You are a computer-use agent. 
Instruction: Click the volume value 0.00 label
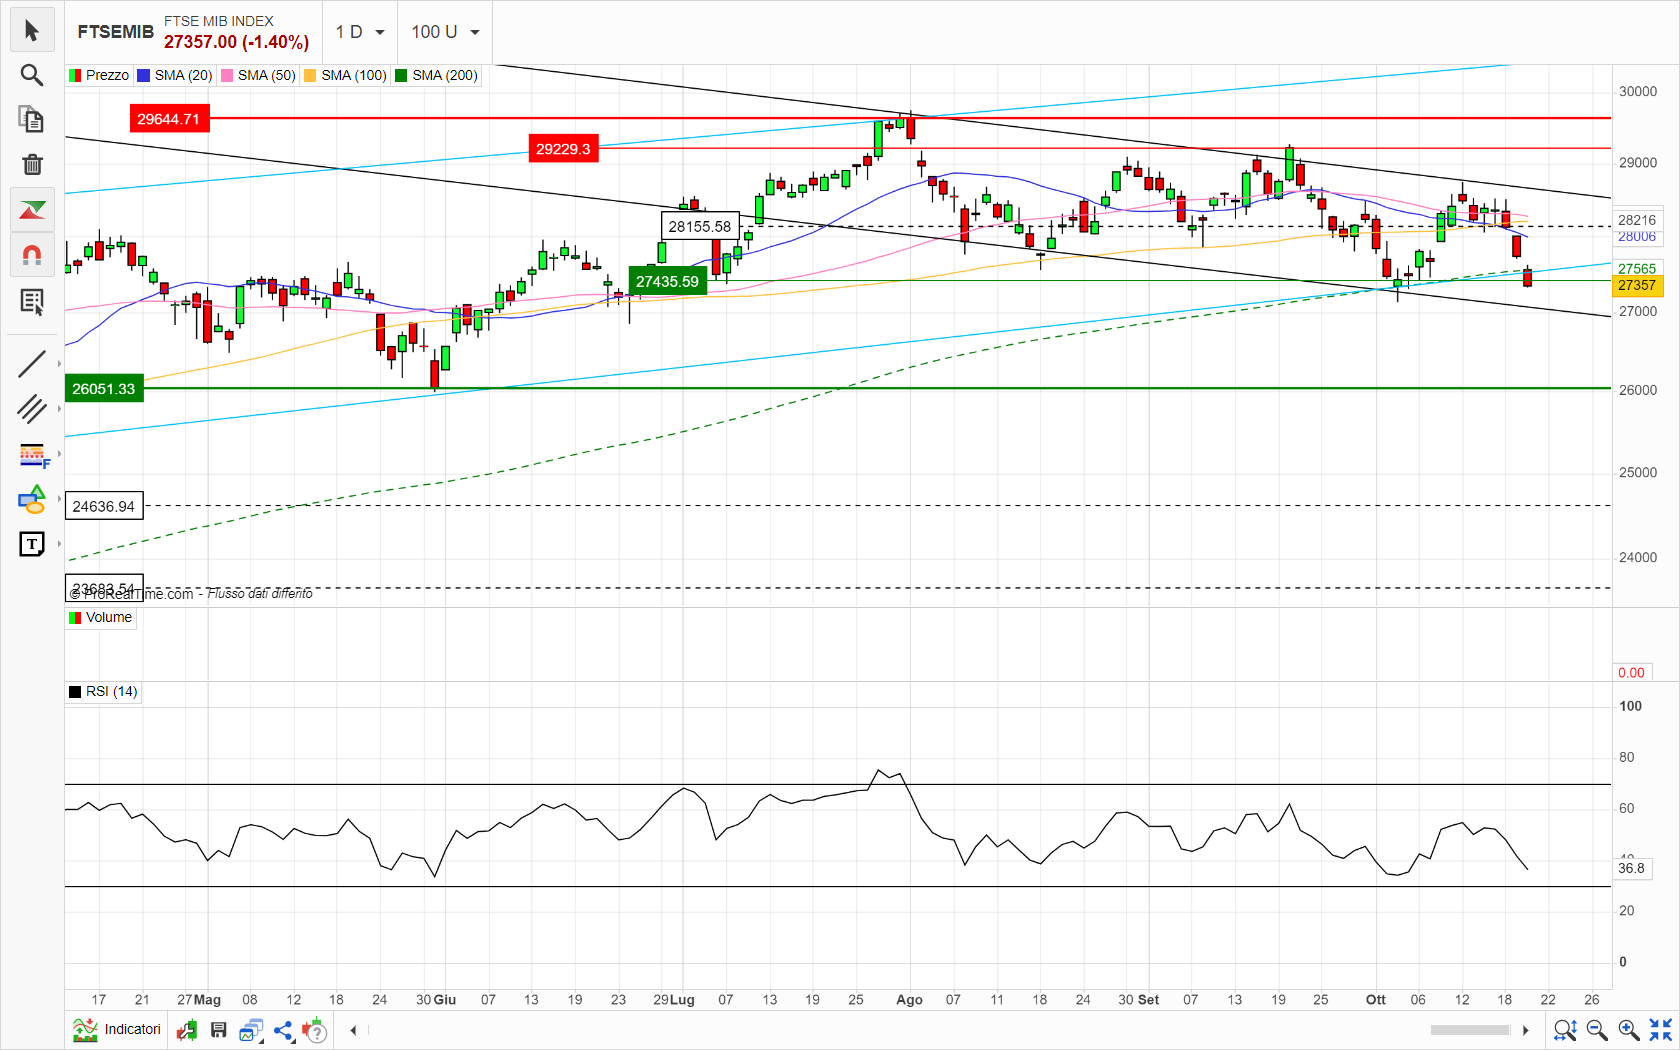coord(1631,673)
